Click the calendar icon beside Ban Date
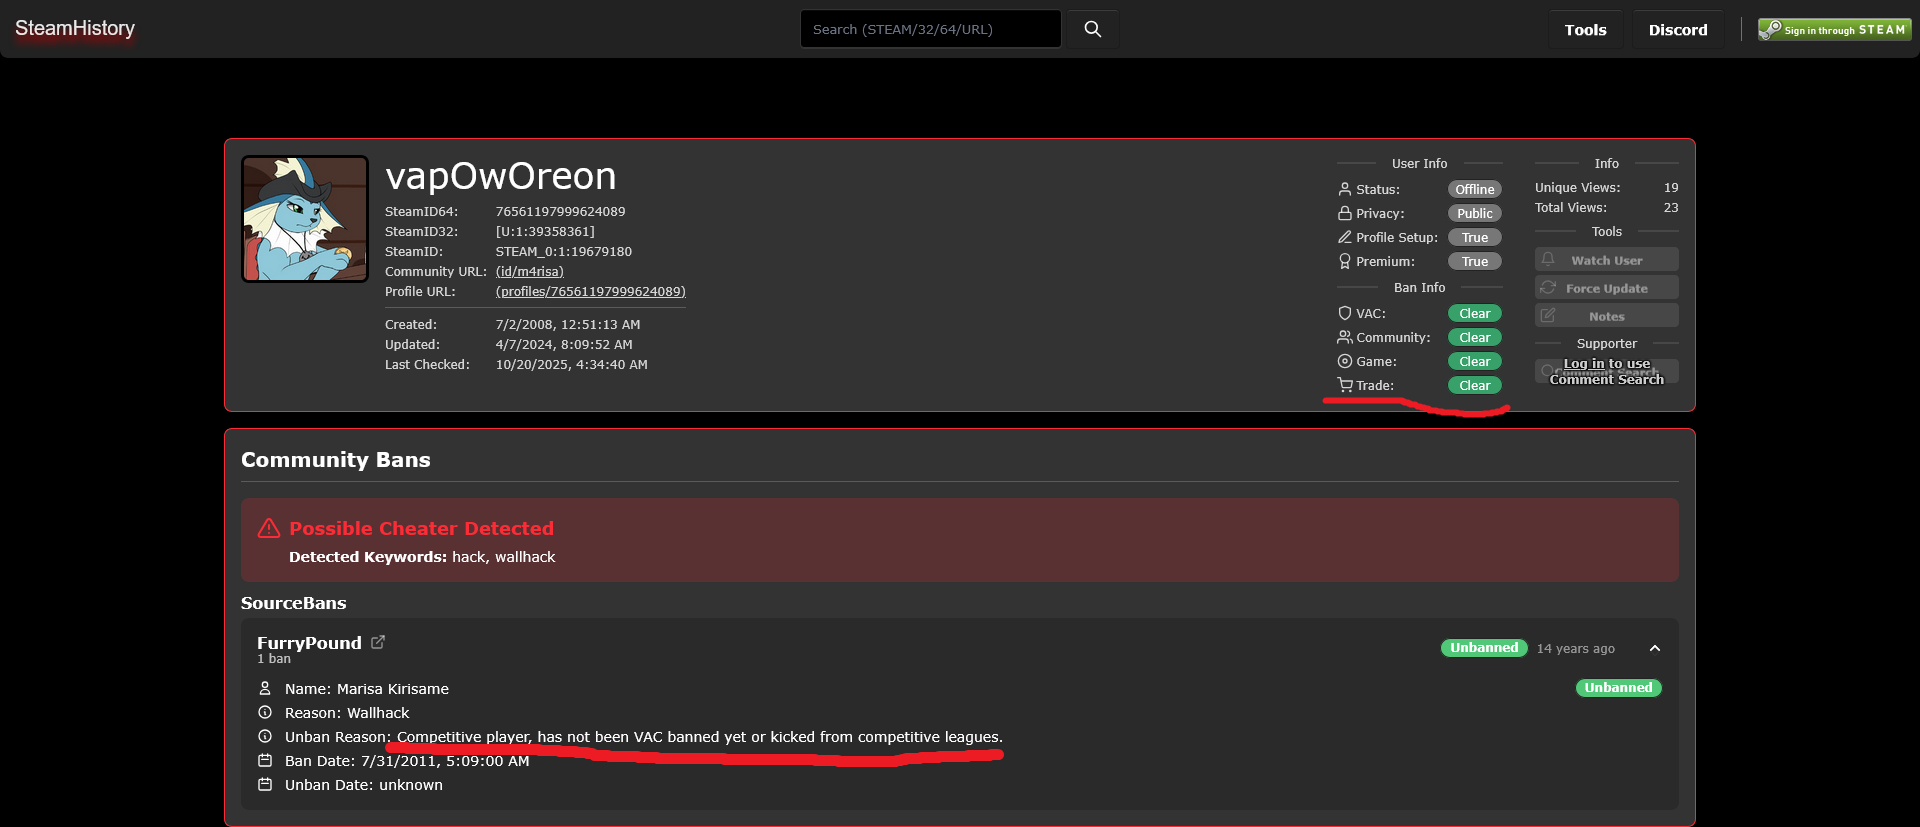1920x827 pixels. pyautogui.click(x=265, y=760)
